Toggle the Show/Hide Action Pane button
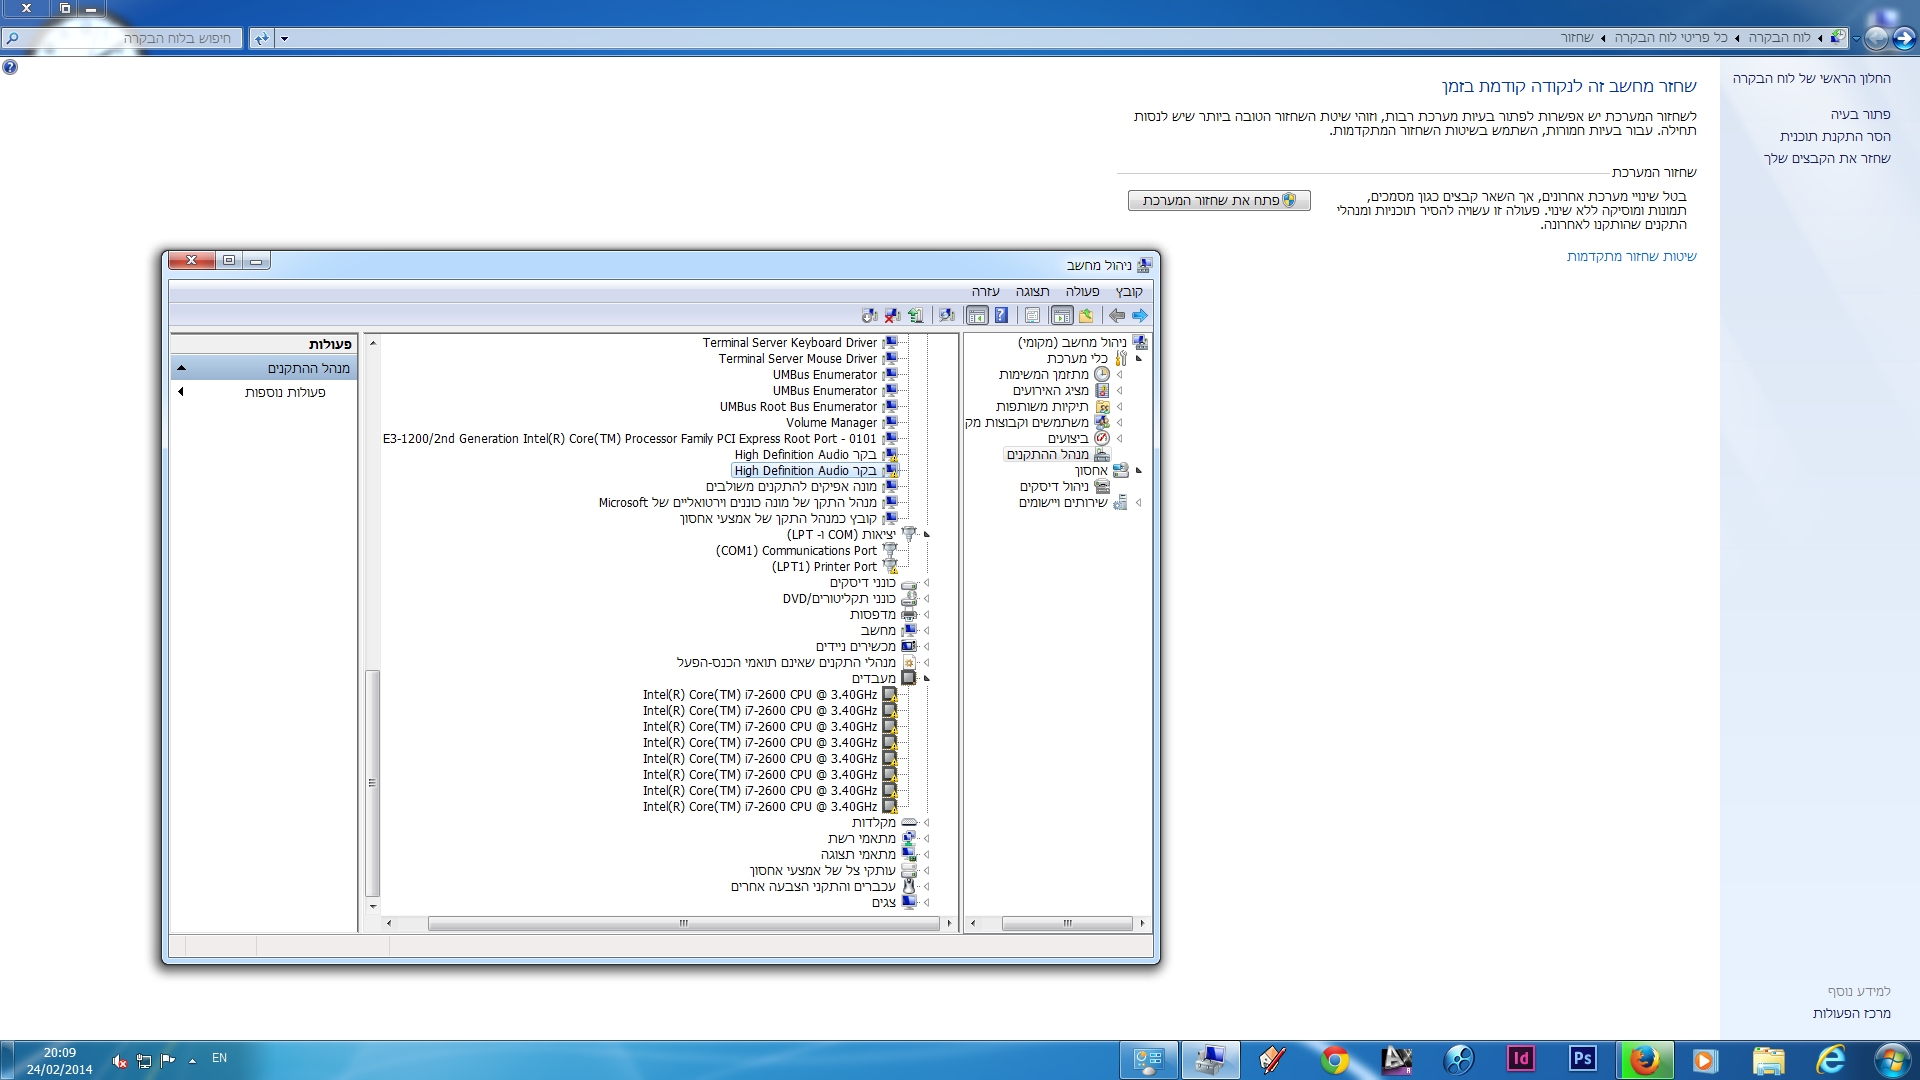The height and width of the screenshot is (1080, 1920). 977,316
